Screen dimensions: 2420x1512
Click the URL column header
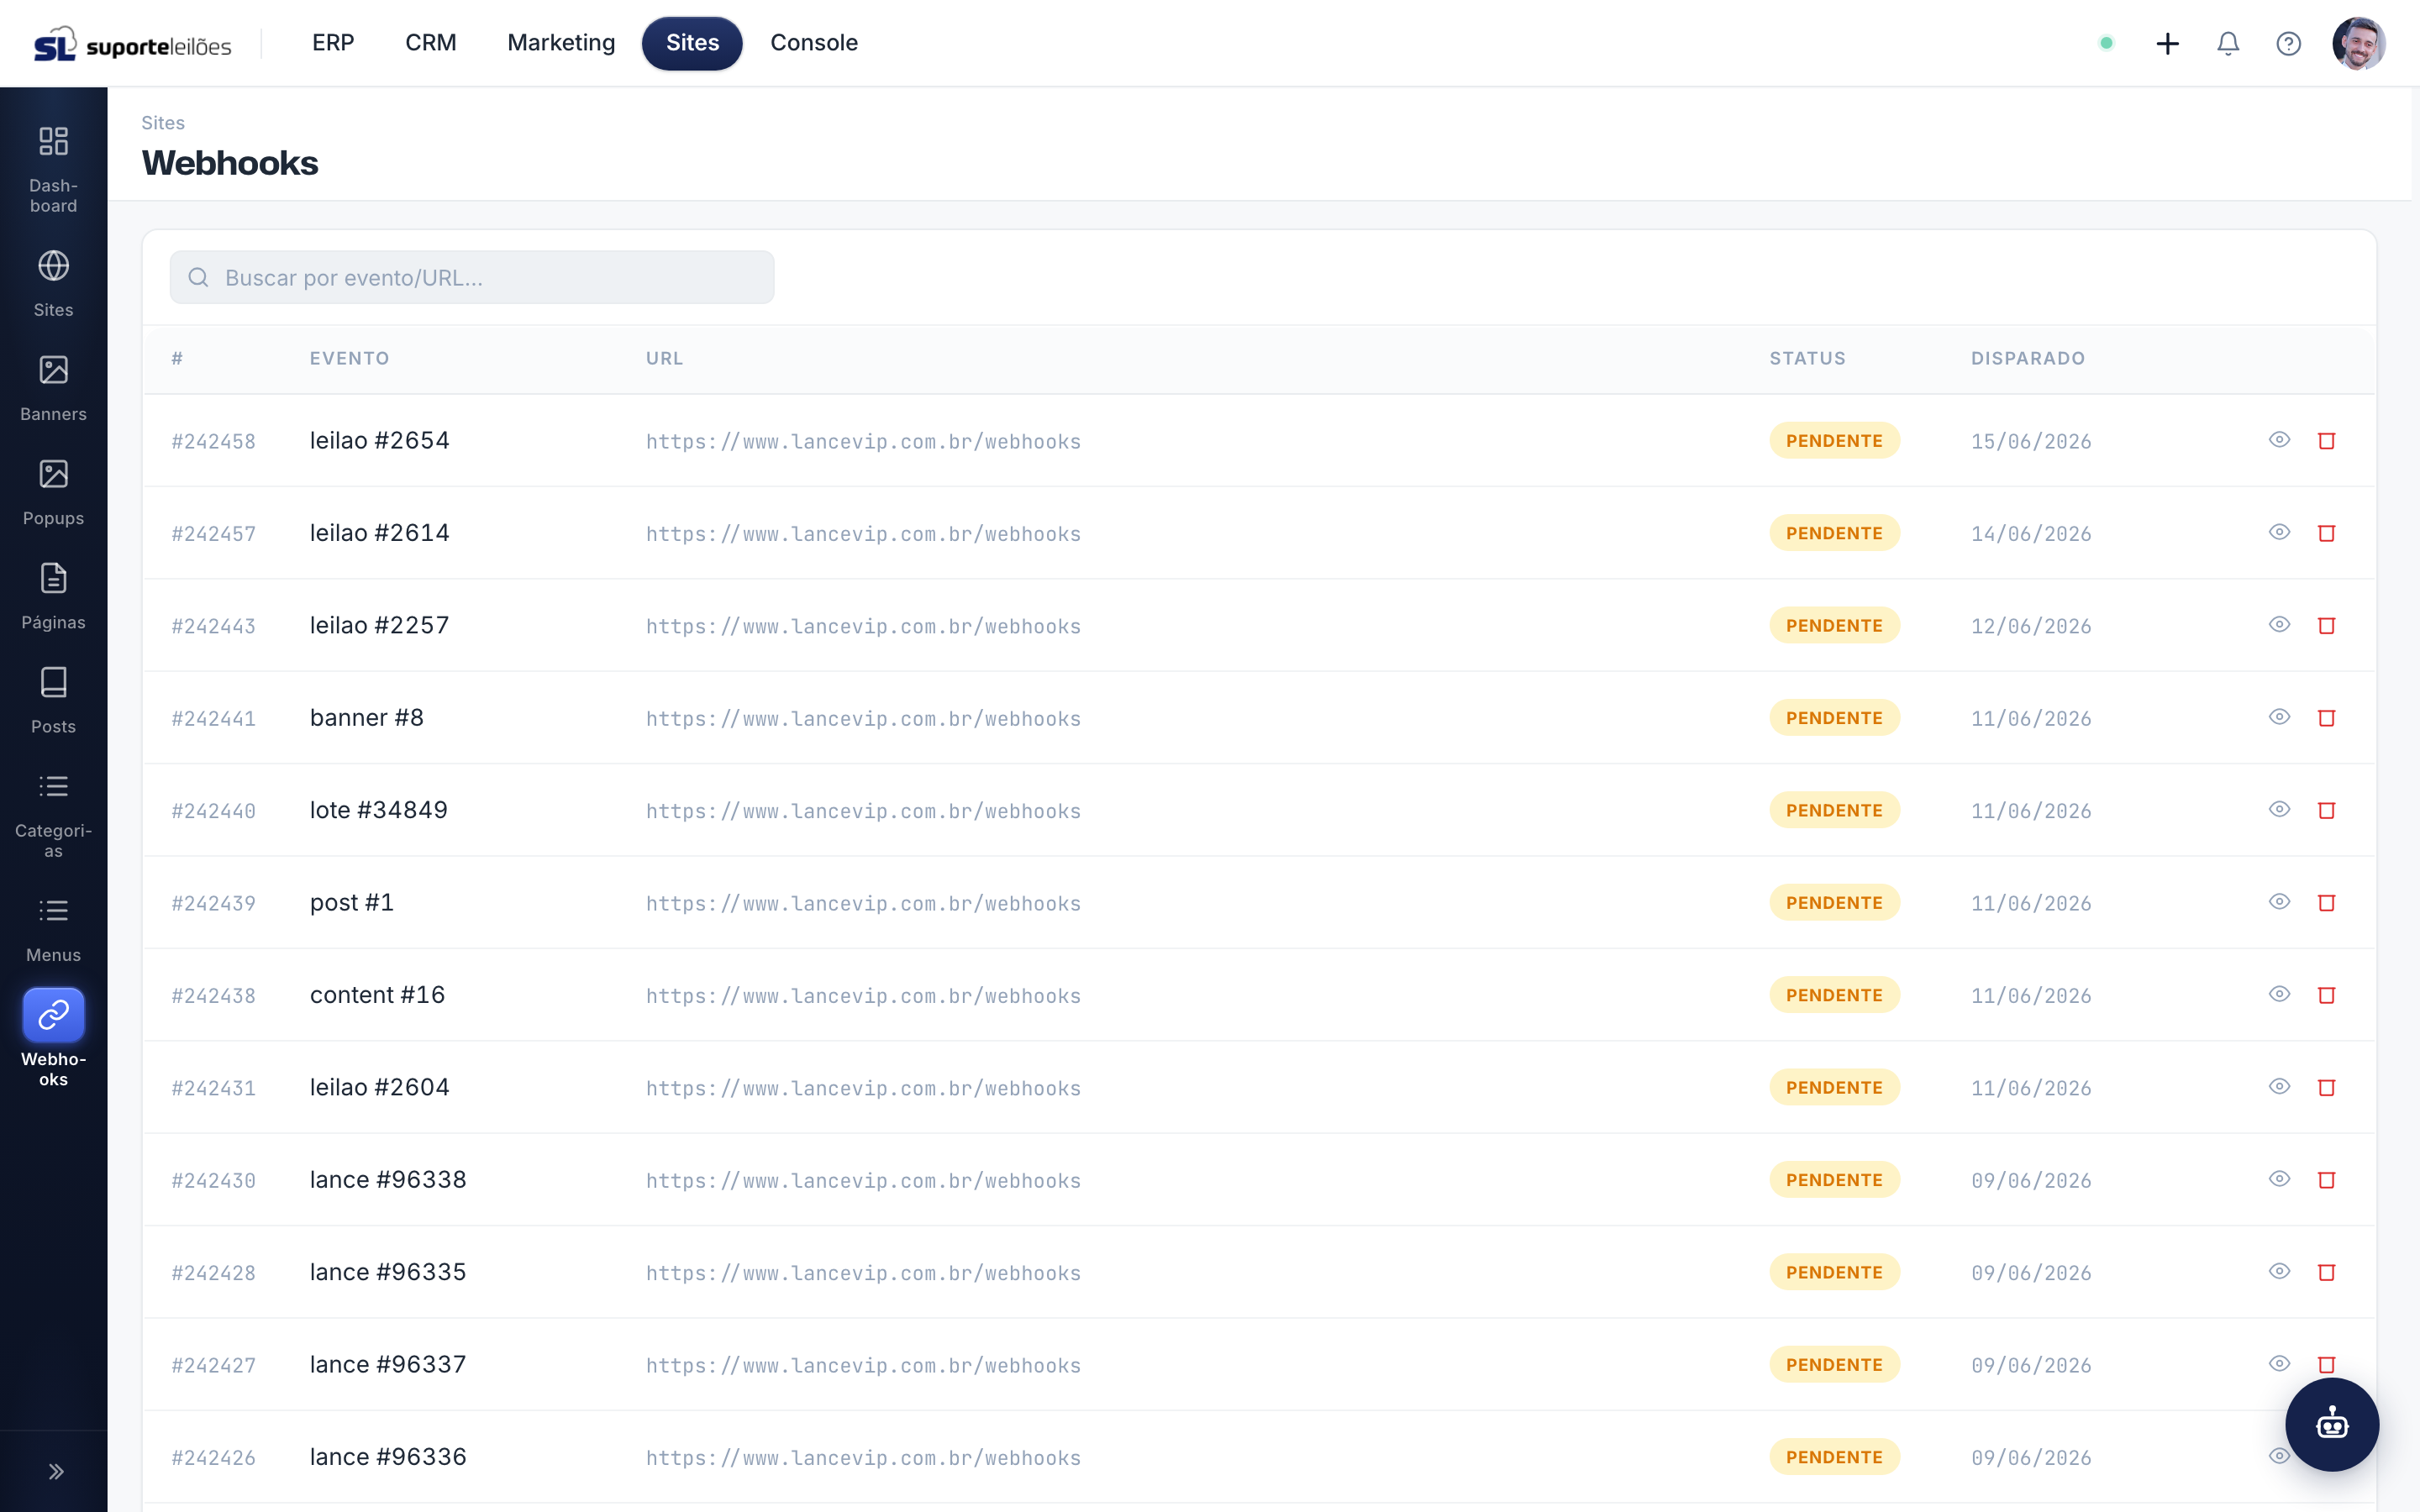tap(664, 358)
